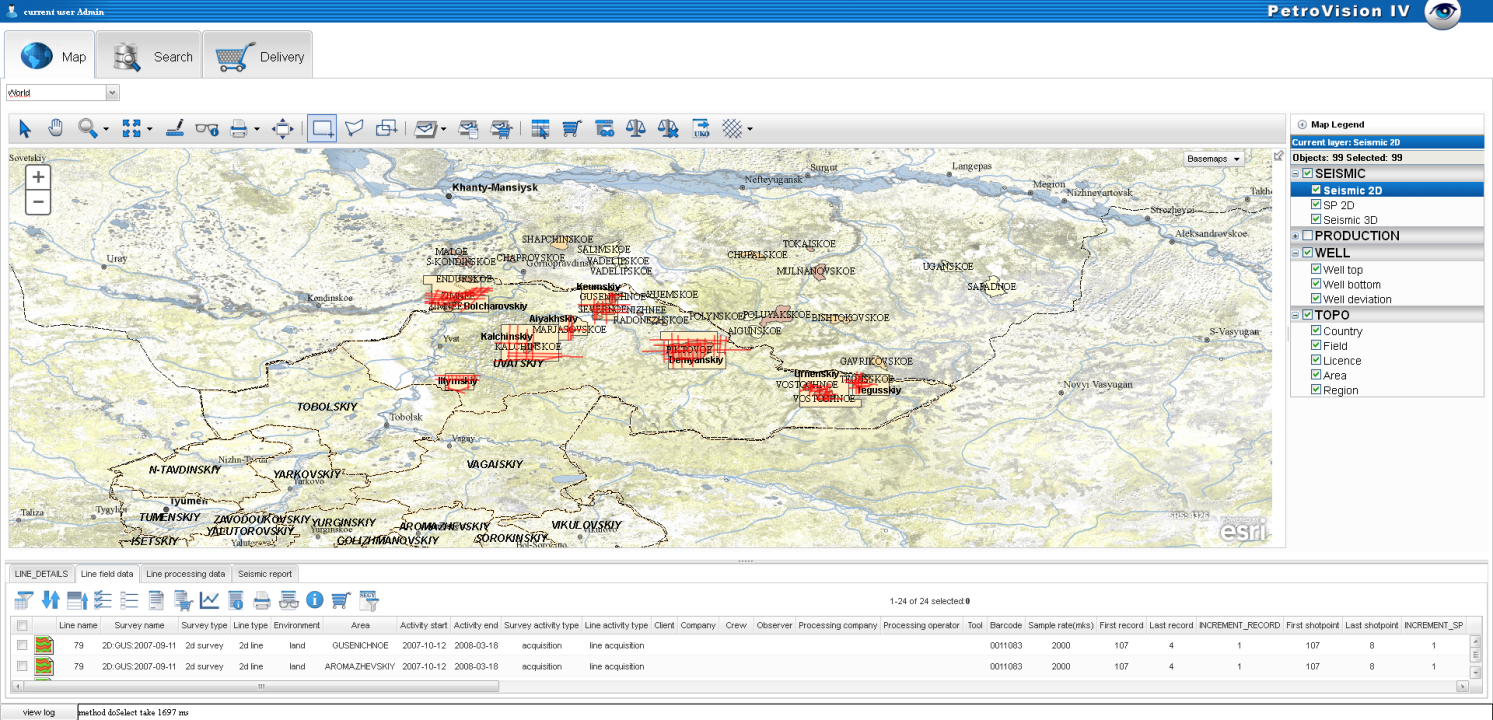Click the AROMAZHEVSKIY area cell
The height and width of the screenshot is (720, 1493).
click(x=359, y=666)
